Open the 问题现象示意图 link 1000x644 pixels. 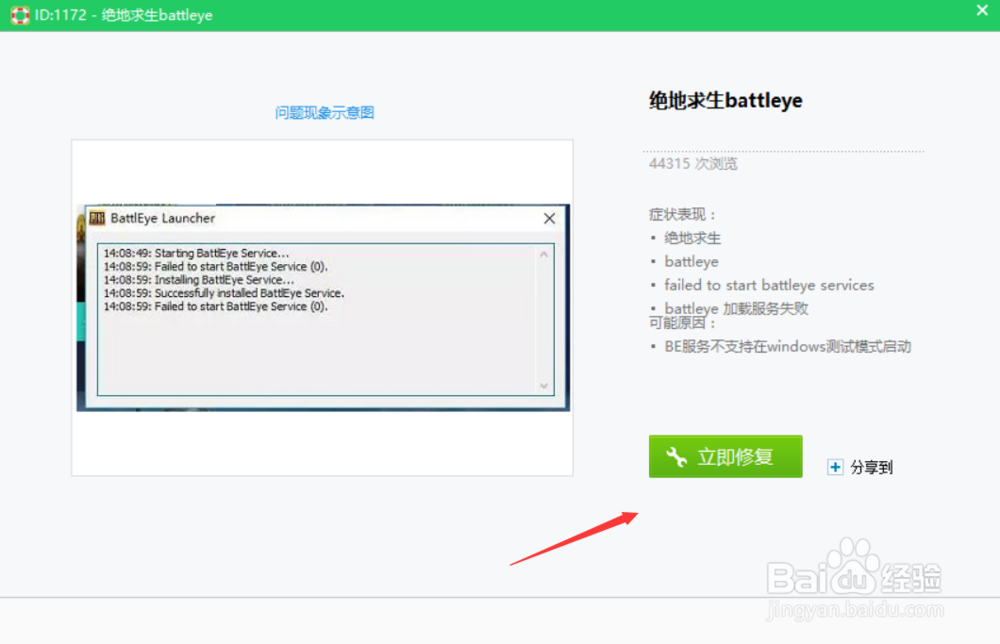[x=325, y=113]
